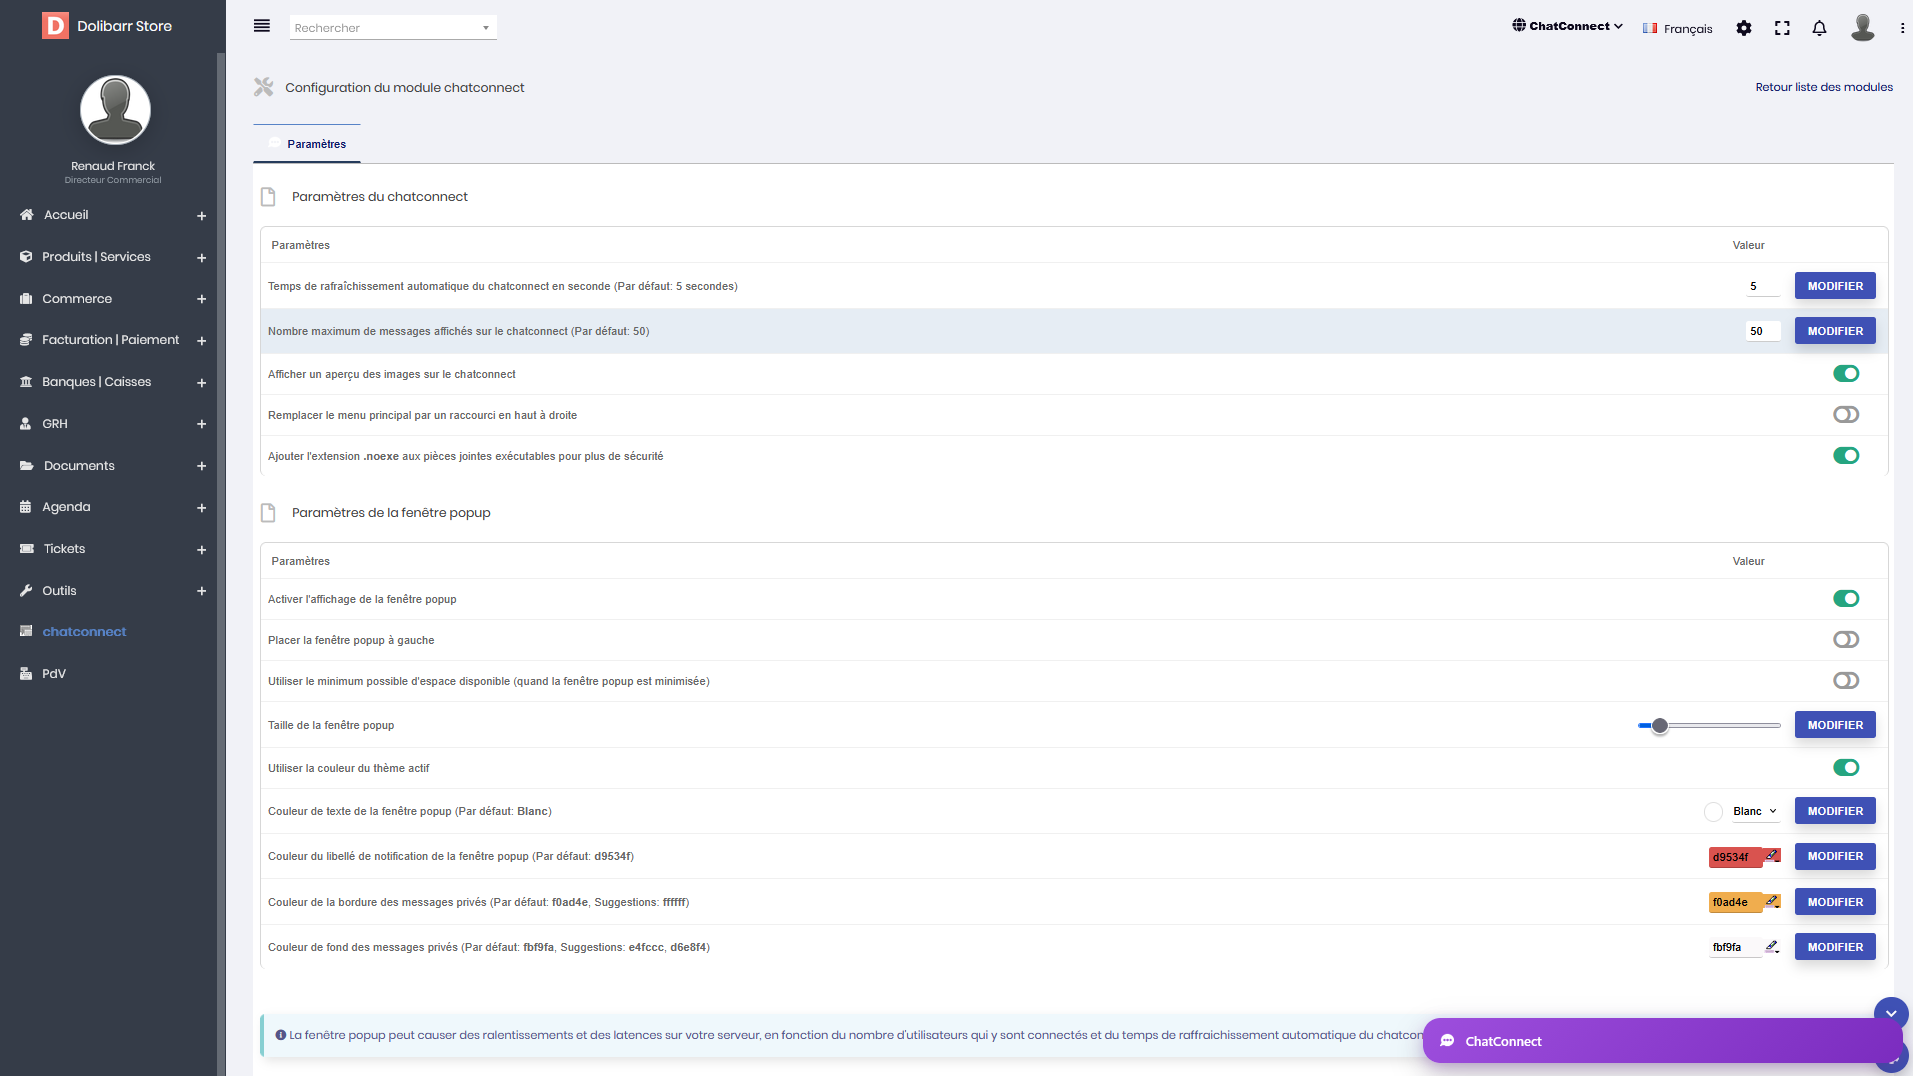The width and height of the screenshot is (1913, 1076).
Task: Expand the Outils submenu plus
Action: coord(201,591)
